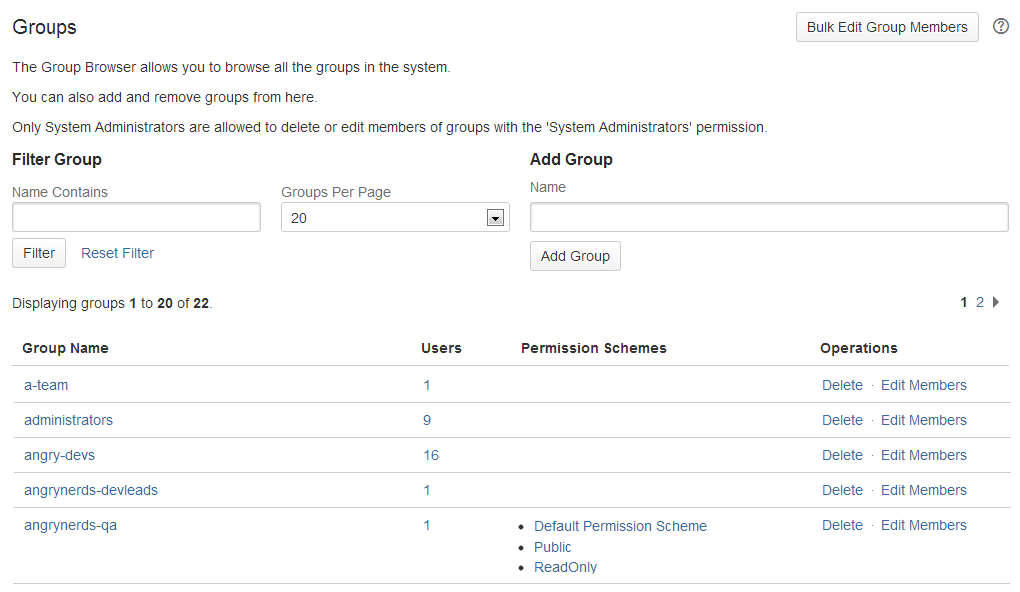Open the help question mark icon

pyautogui.click(x=1000, y=27)
